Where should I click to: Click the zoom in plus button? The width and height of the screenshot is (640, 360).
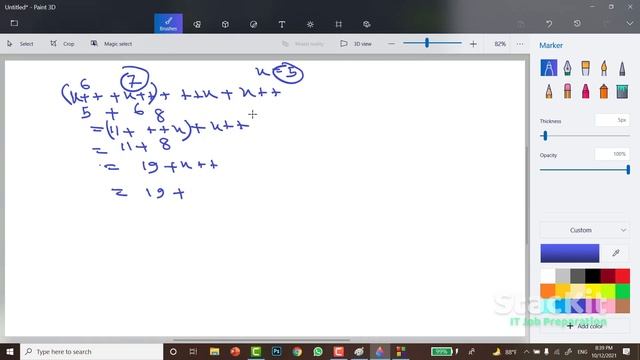click(473, 44)
